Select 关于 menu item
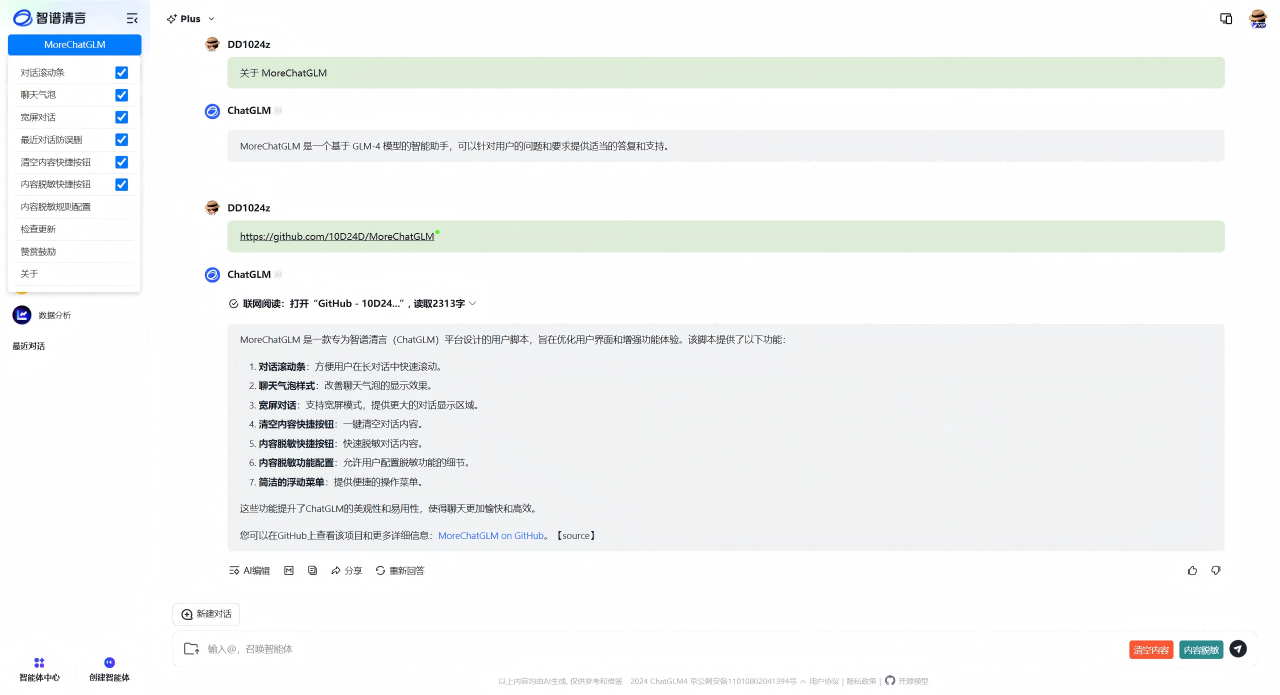The width and height of the screenshot is (1280, 695). (x=74, y=274)
